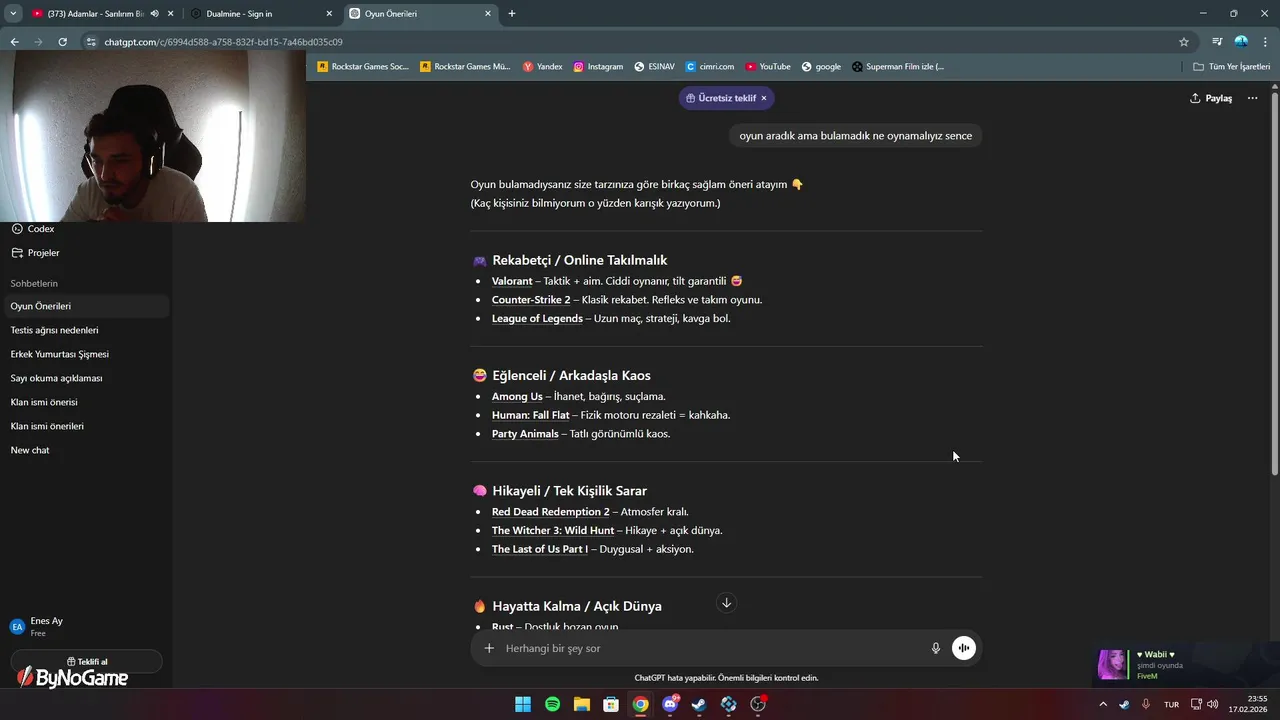Viewport: 1280px width, 720px height.
Task: Open the three-dot conversation options menu
Action: pyautogui.click(x=1252, y=98)
